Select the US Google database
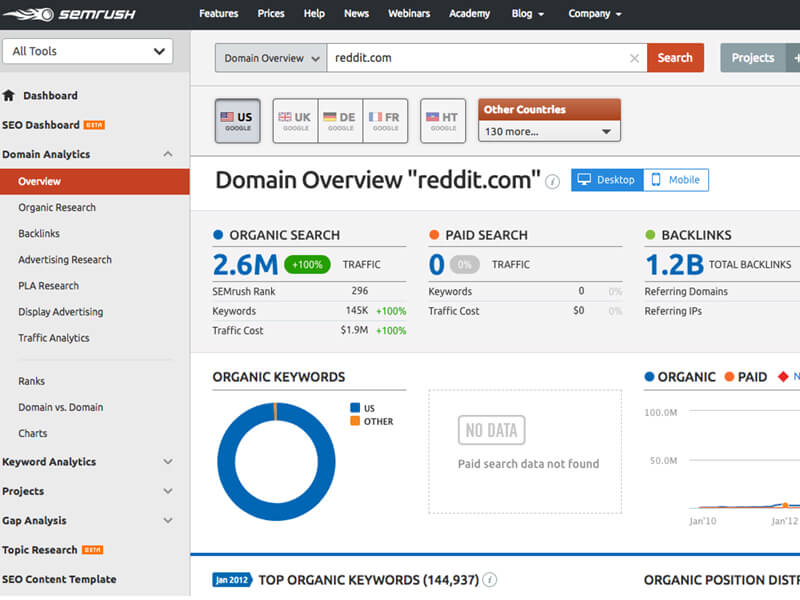Screen dimensions: 800x600 point(238,121)
